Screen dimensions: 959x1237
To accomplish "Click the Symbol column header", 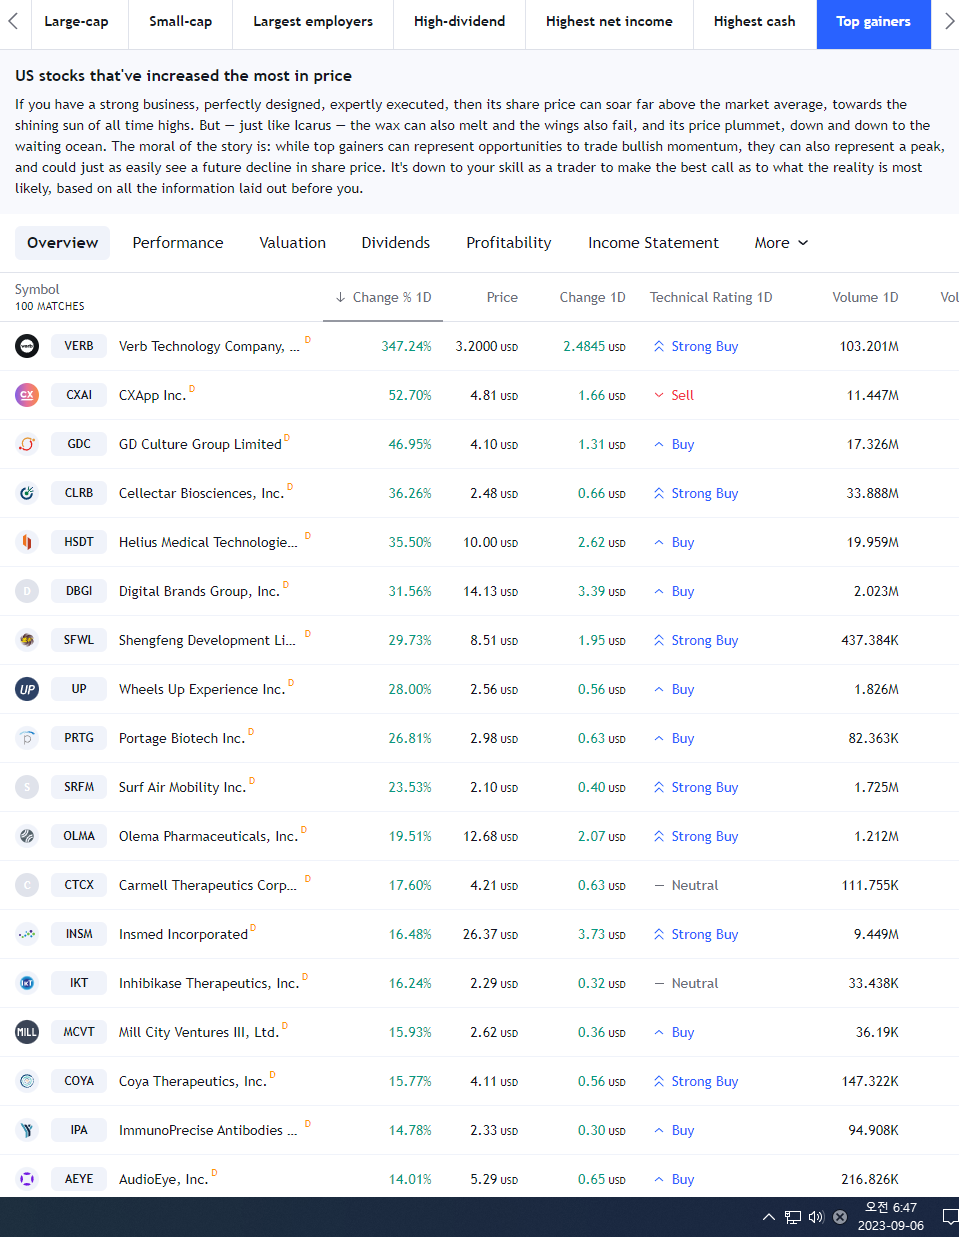I will pyautogui.click(x=37, y=290).
